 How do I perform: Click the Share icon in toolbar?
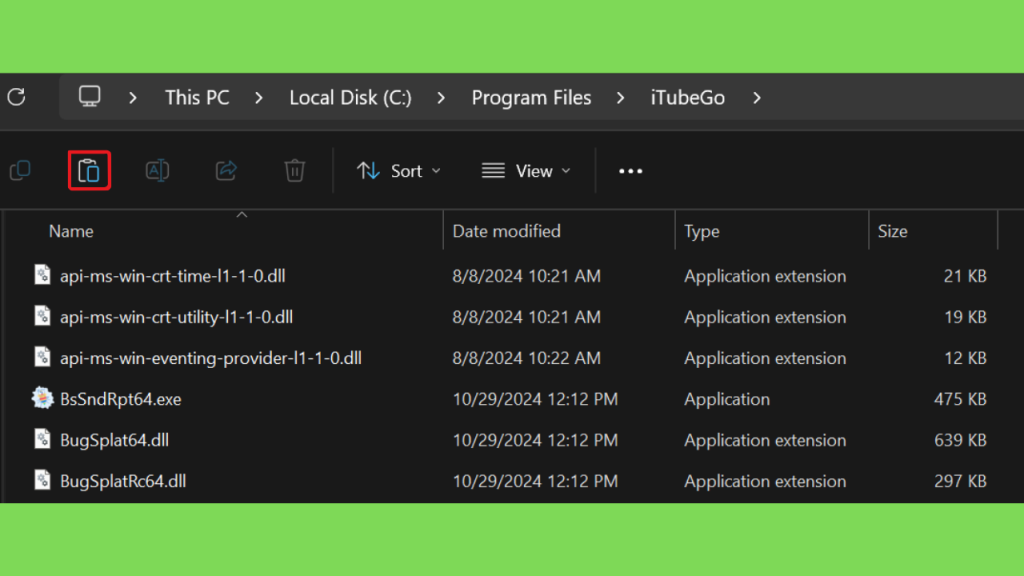[x=226, y=170]
